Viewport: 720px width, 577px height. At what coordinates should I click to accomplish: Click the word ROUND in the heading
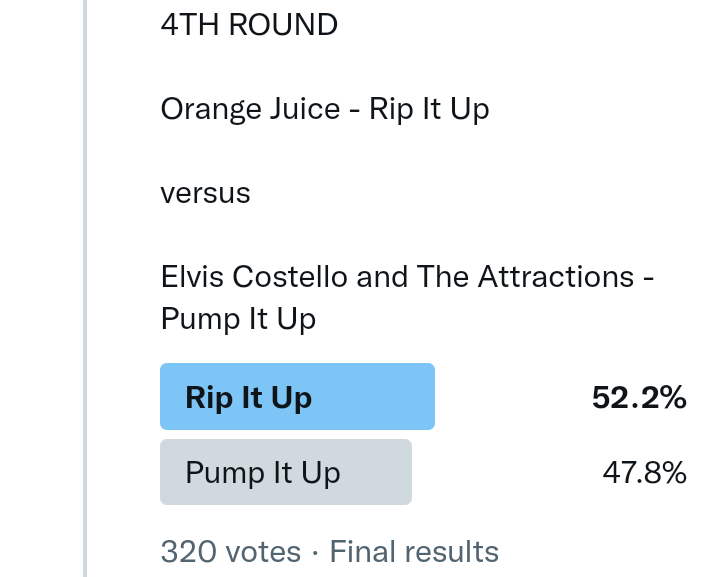point(283,25)
